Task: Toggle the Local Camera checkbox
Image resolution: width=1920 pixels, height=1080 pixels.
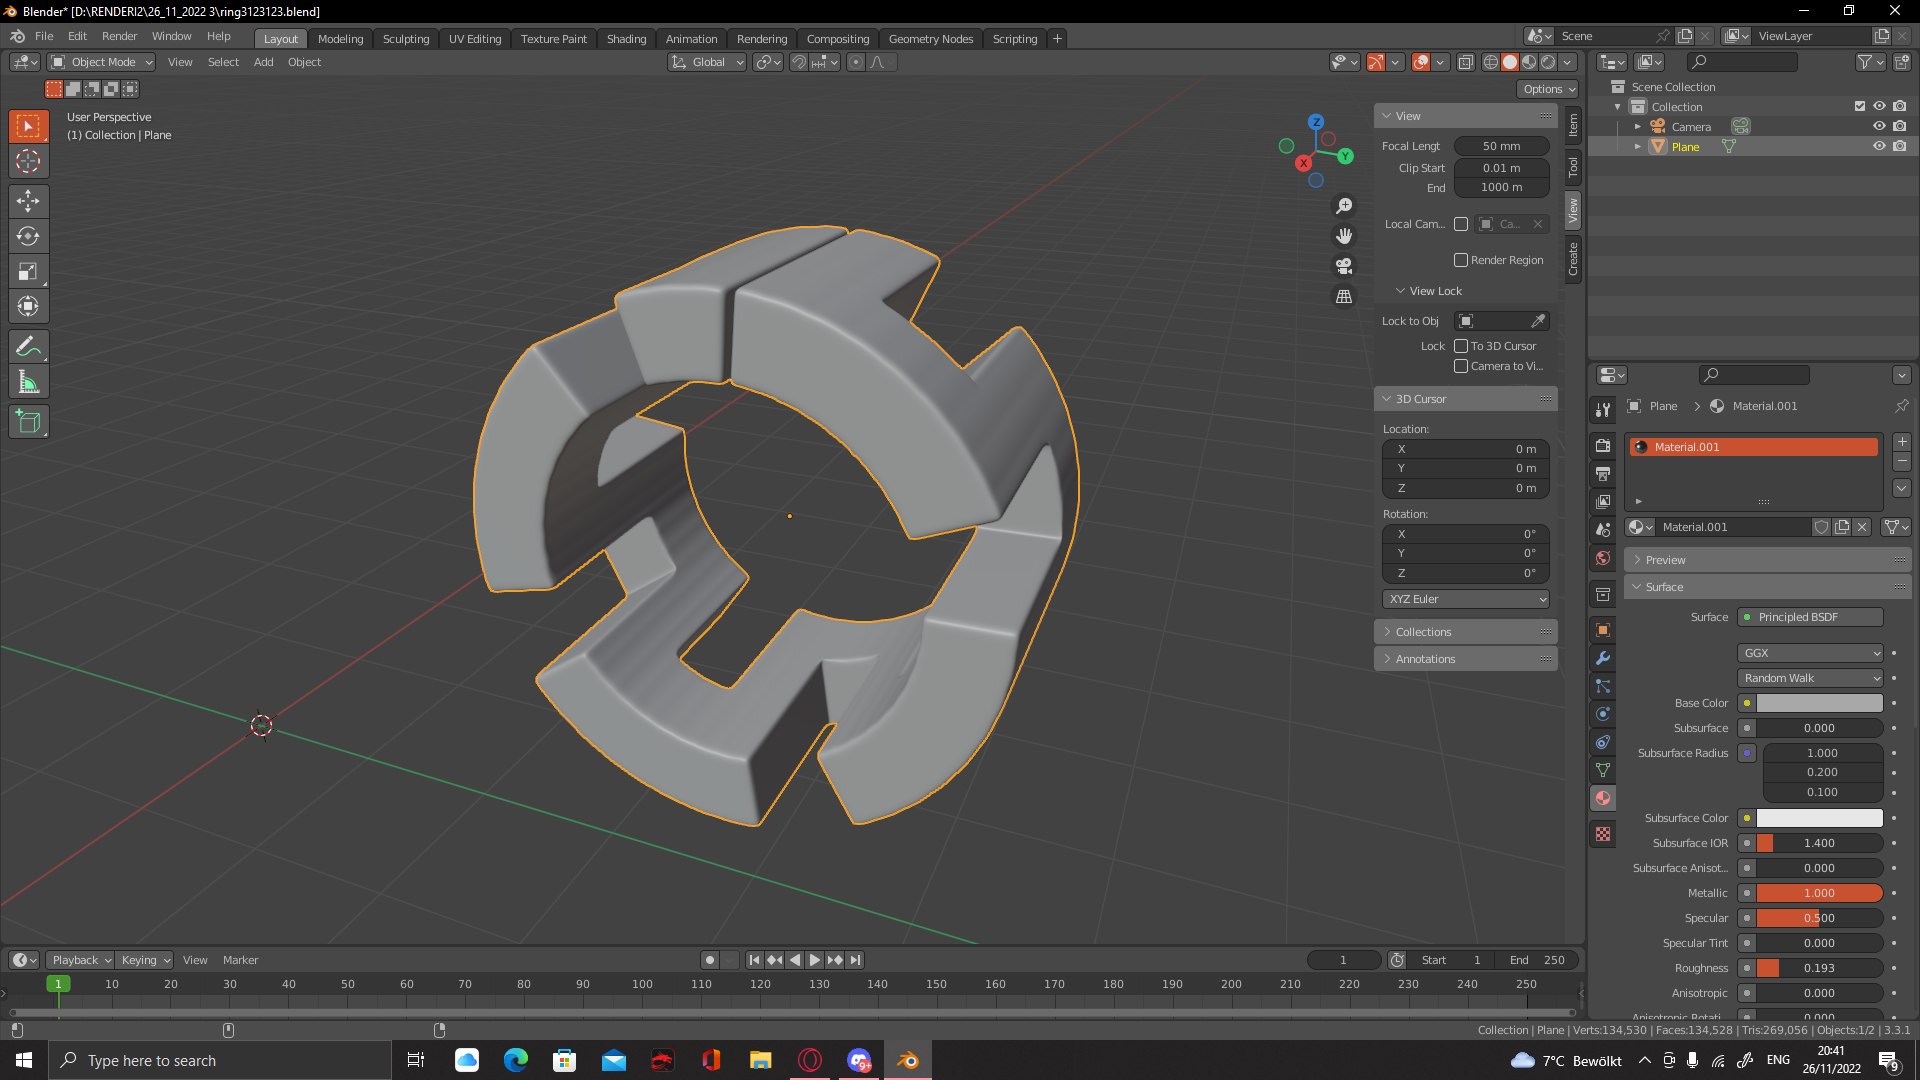Action: [x=1461, y=224]
